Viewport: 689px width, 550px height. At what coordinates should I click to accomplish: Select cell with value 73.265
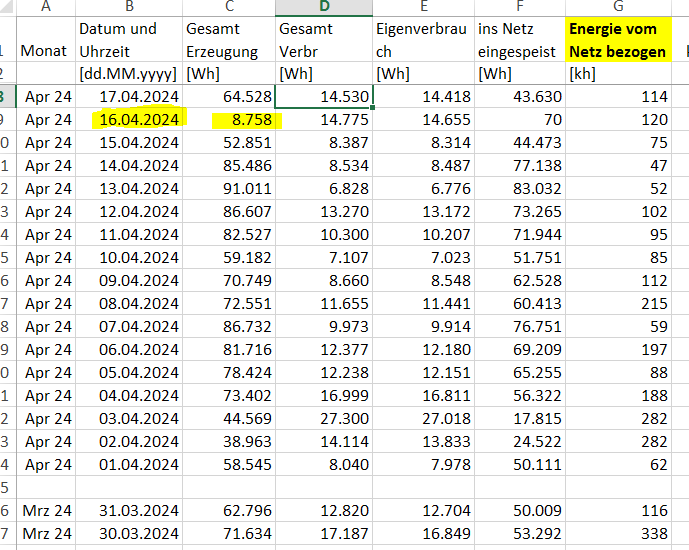point(520,212)
